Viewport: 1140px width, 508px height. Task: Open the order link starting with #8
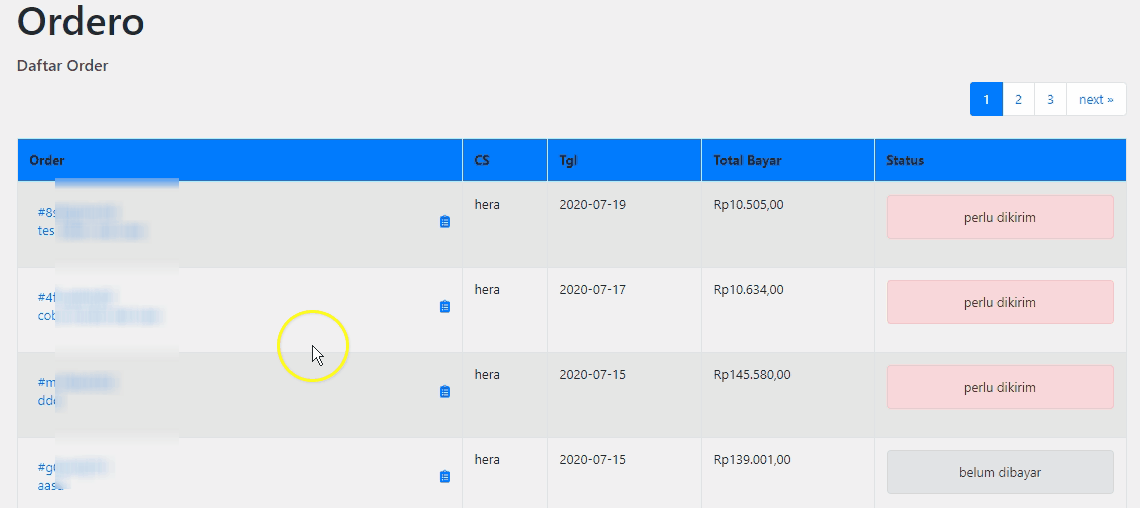(x=46, y=213)
